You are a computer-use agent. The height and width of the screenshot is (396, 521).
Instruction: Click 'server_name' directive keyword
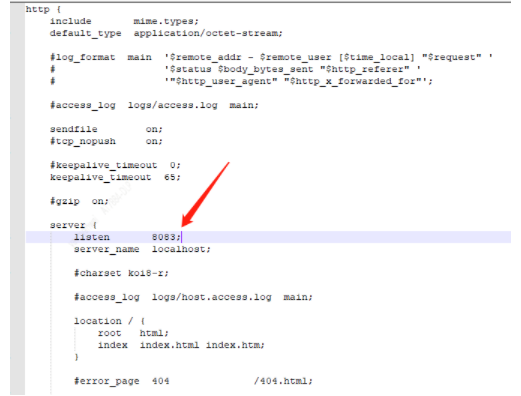pyautogui.click(x=106, y=249)
